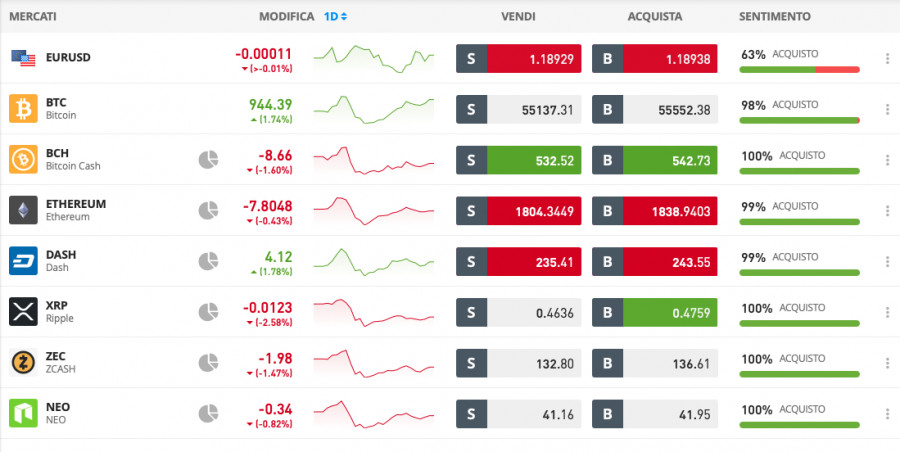This screenshot has height=452, width=900.
Task: Click pie chart icon in BCH row
Action: tap(208, 159)
